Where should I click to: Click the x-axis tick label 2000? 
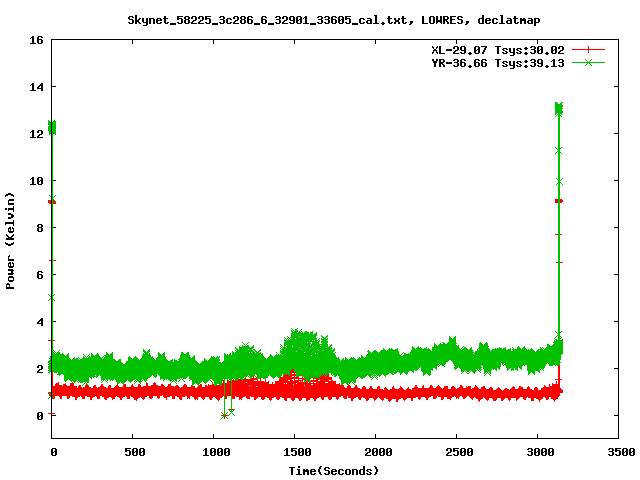[378, 452]
